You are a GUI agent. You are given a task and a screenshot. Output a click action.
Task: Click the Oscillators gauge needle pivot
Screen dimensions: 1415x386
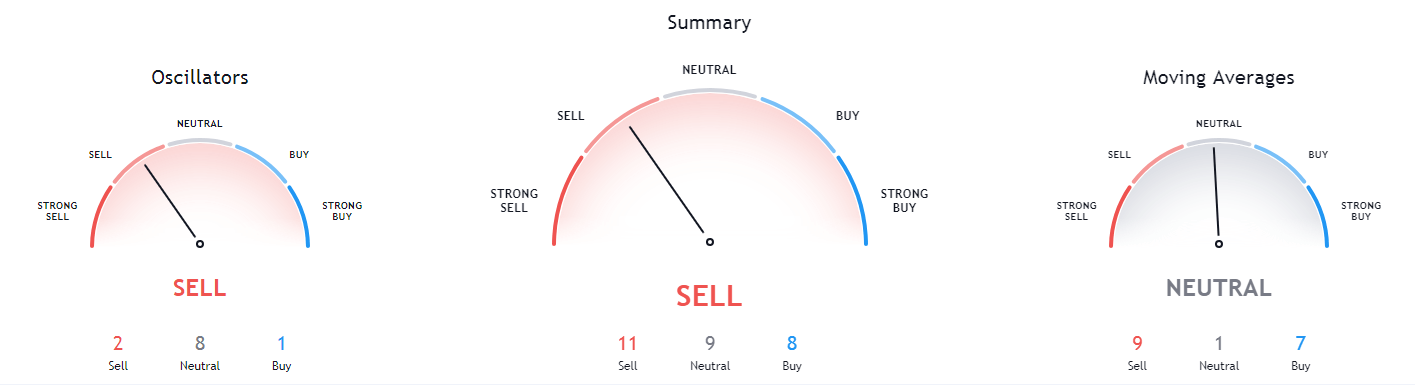coord(200,243)
